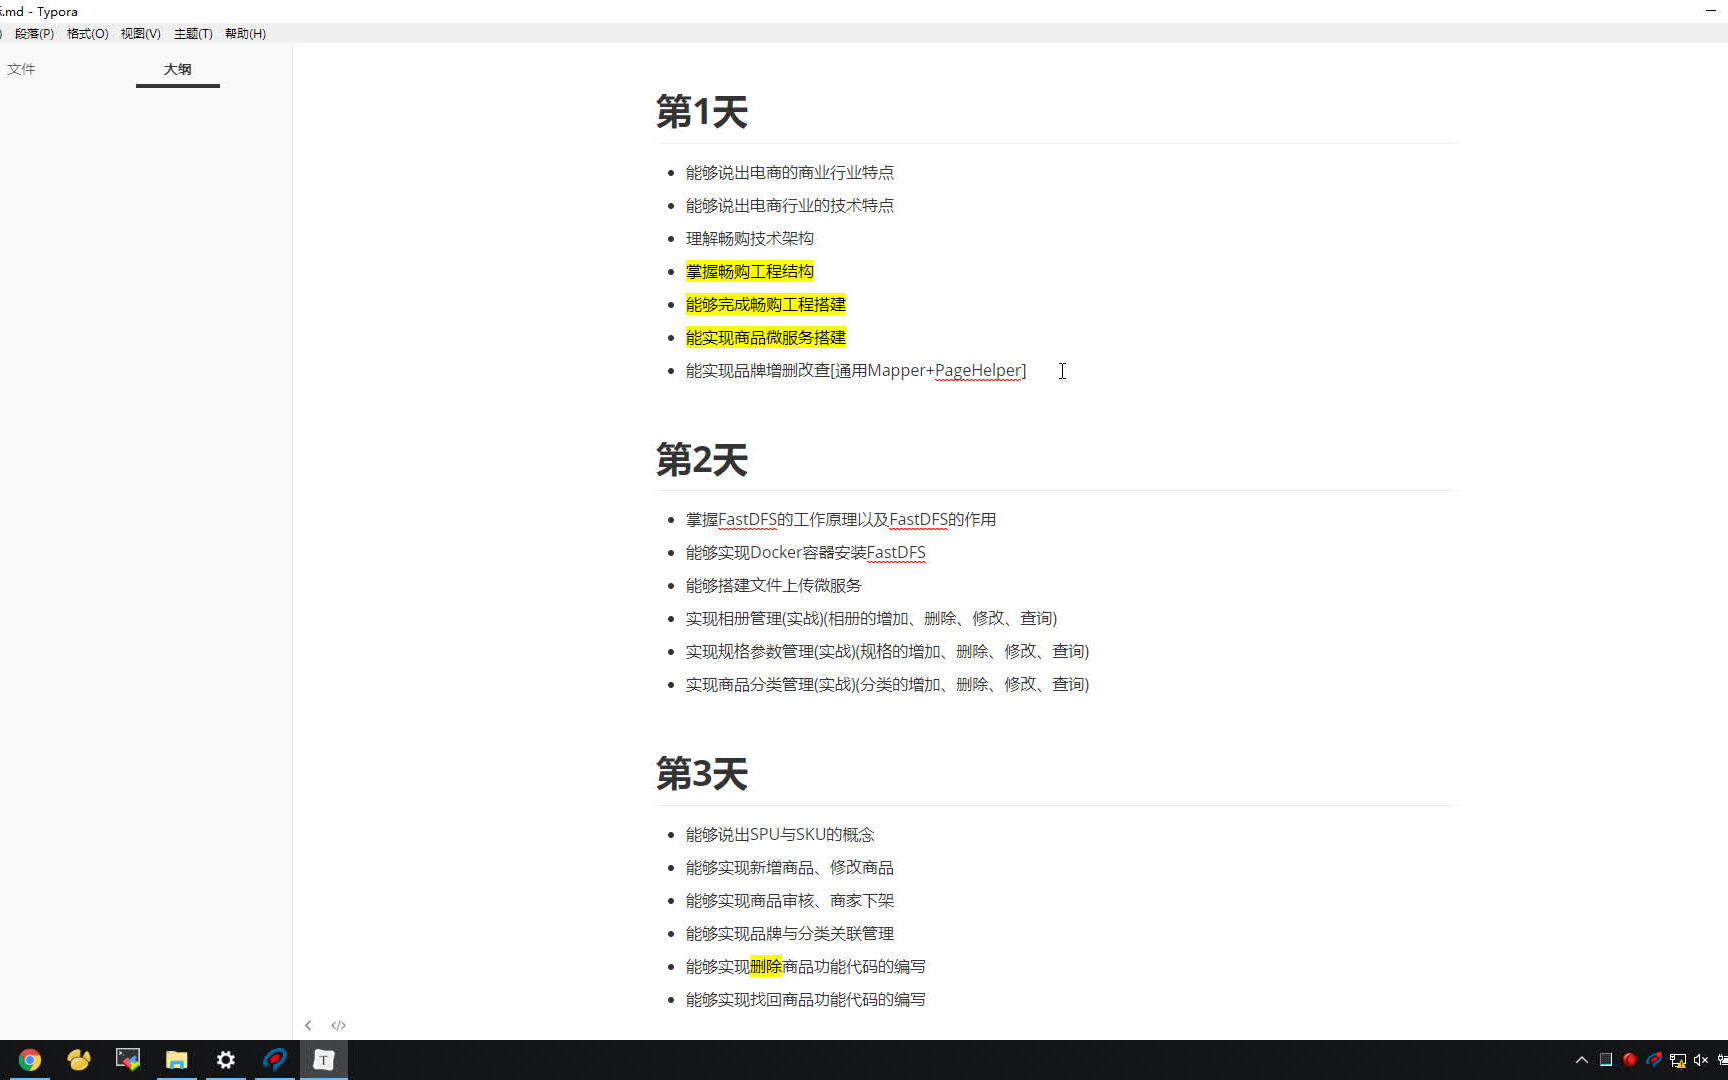Open Navicat from the taskbar

(78, 1060)
